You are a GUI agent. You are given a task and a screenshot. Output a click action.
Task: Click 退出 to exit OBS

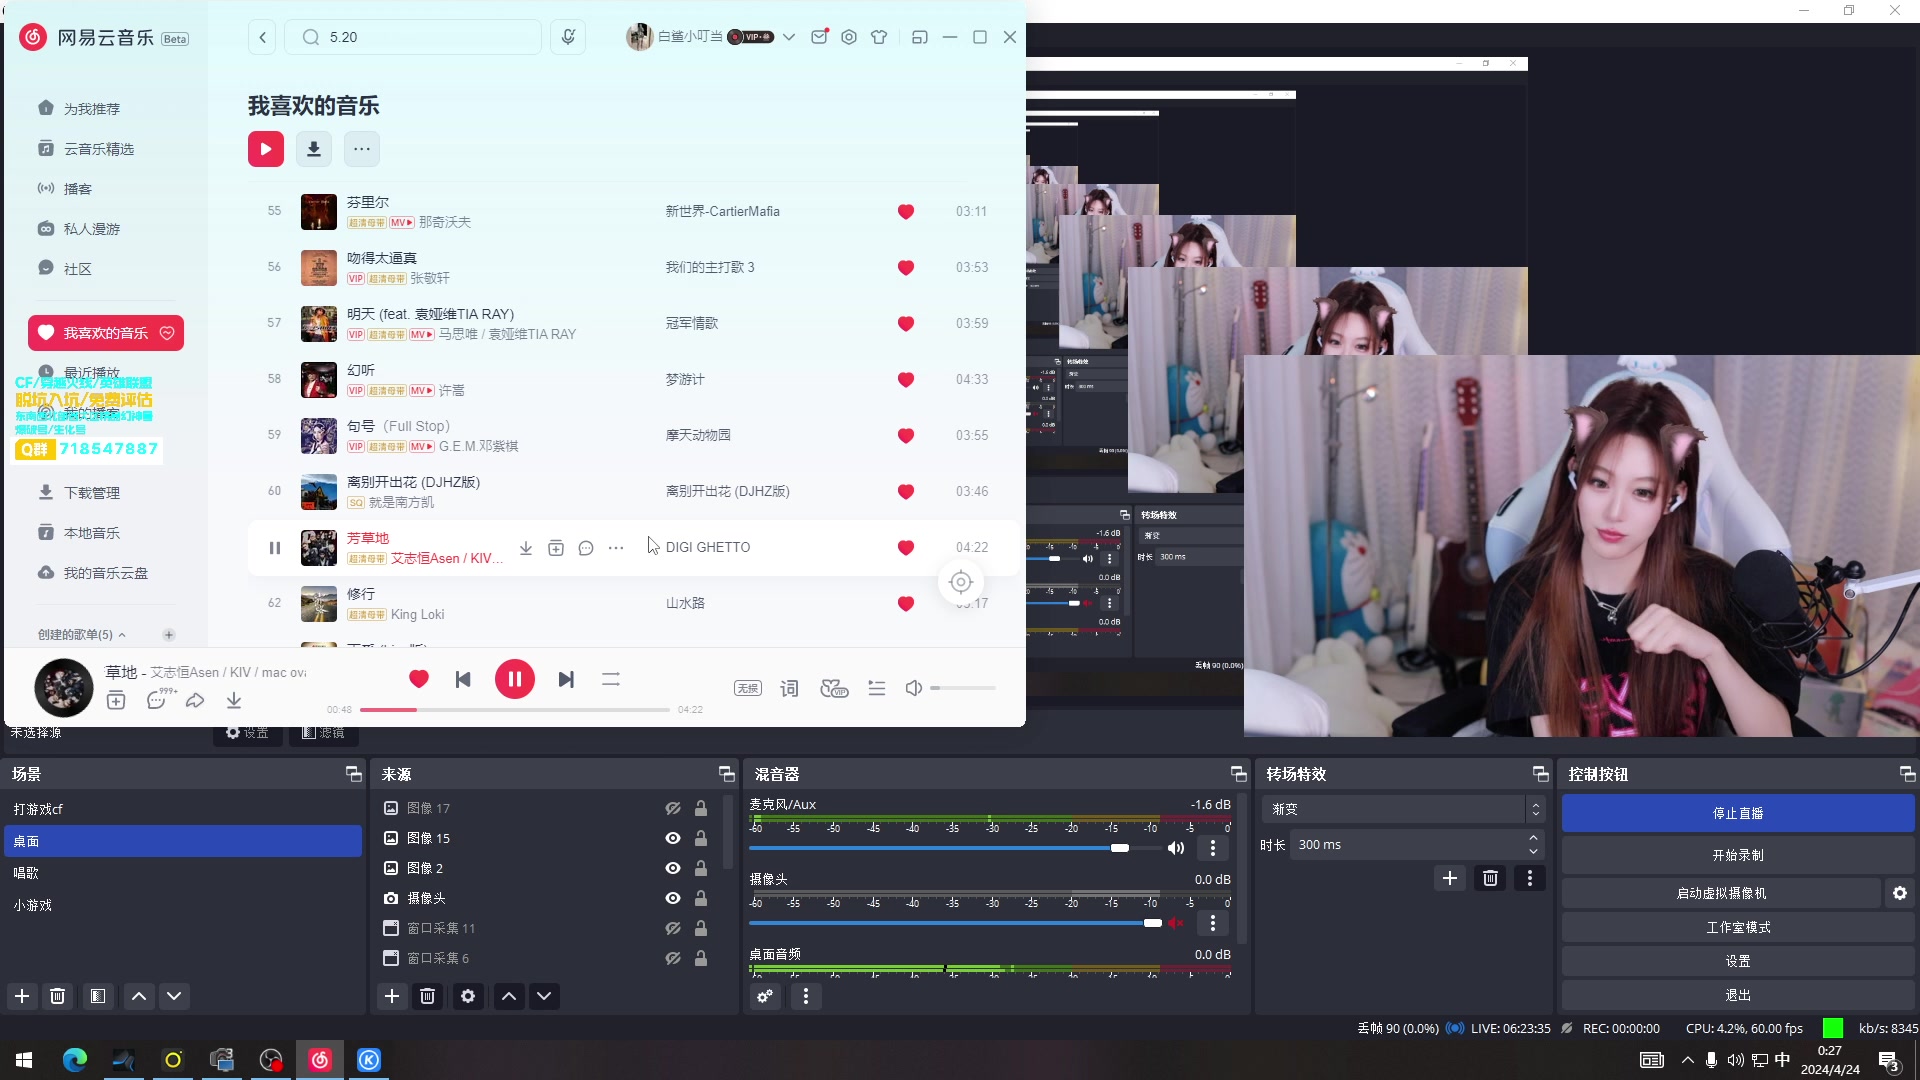pos(1738,995)
